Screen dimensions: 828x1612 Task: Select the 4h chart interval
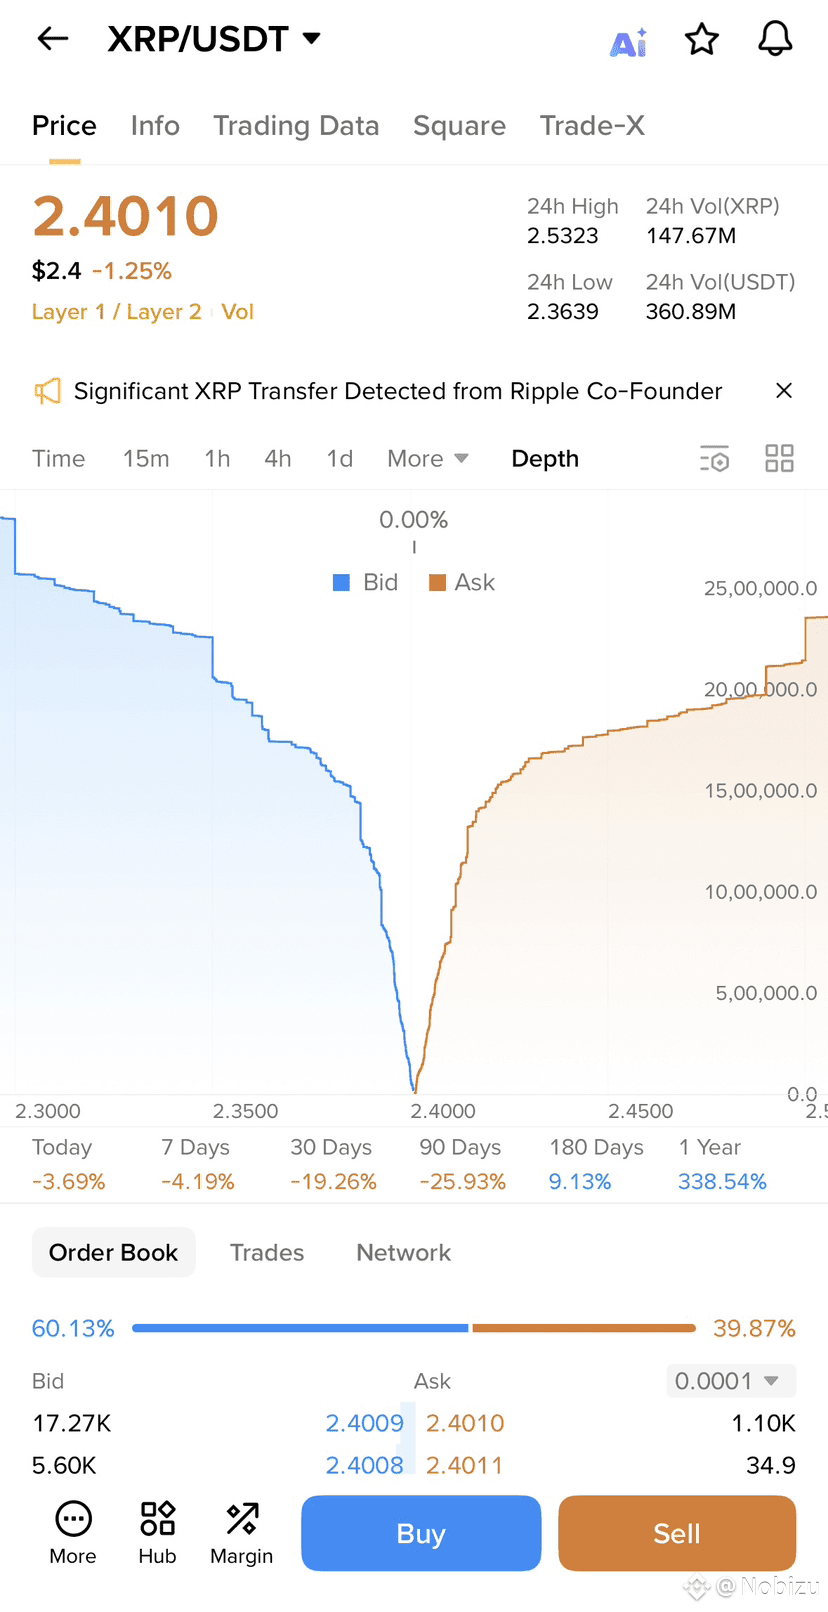[x=277, y=459]
